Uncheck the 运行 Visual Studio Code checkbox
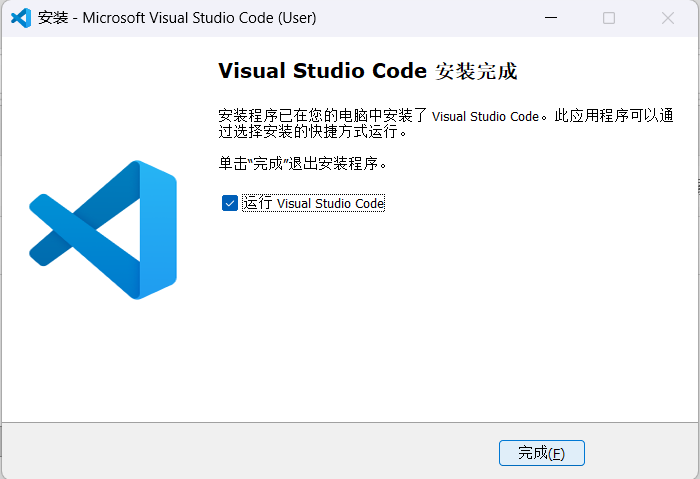The width and height of the screenshot is (700, 479). coord(230,203)
